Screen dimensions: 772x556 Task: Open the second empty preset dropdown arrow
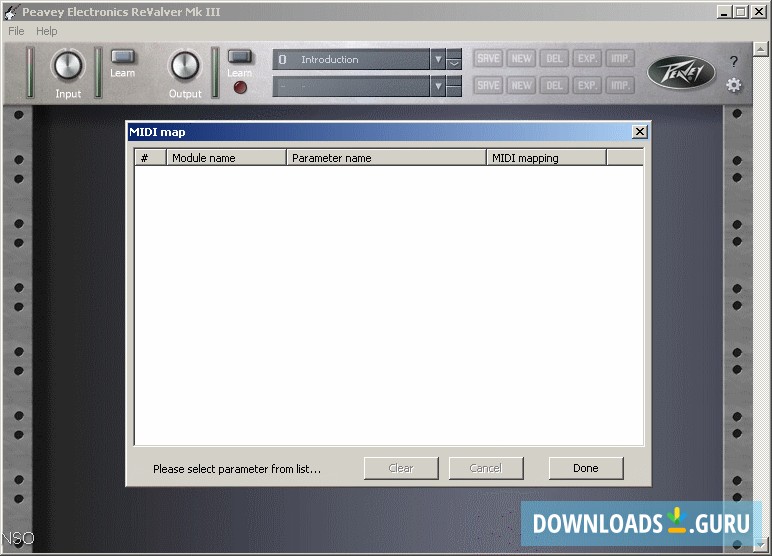click(438, 87)
